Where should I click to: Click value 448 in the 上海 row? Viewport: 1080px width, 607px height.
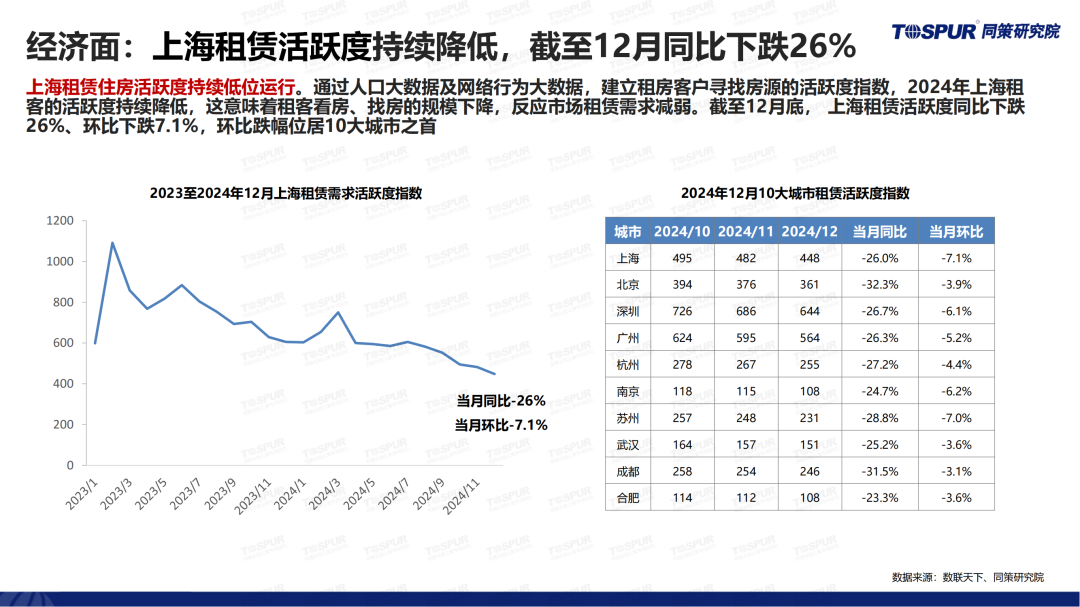point(810,258)
